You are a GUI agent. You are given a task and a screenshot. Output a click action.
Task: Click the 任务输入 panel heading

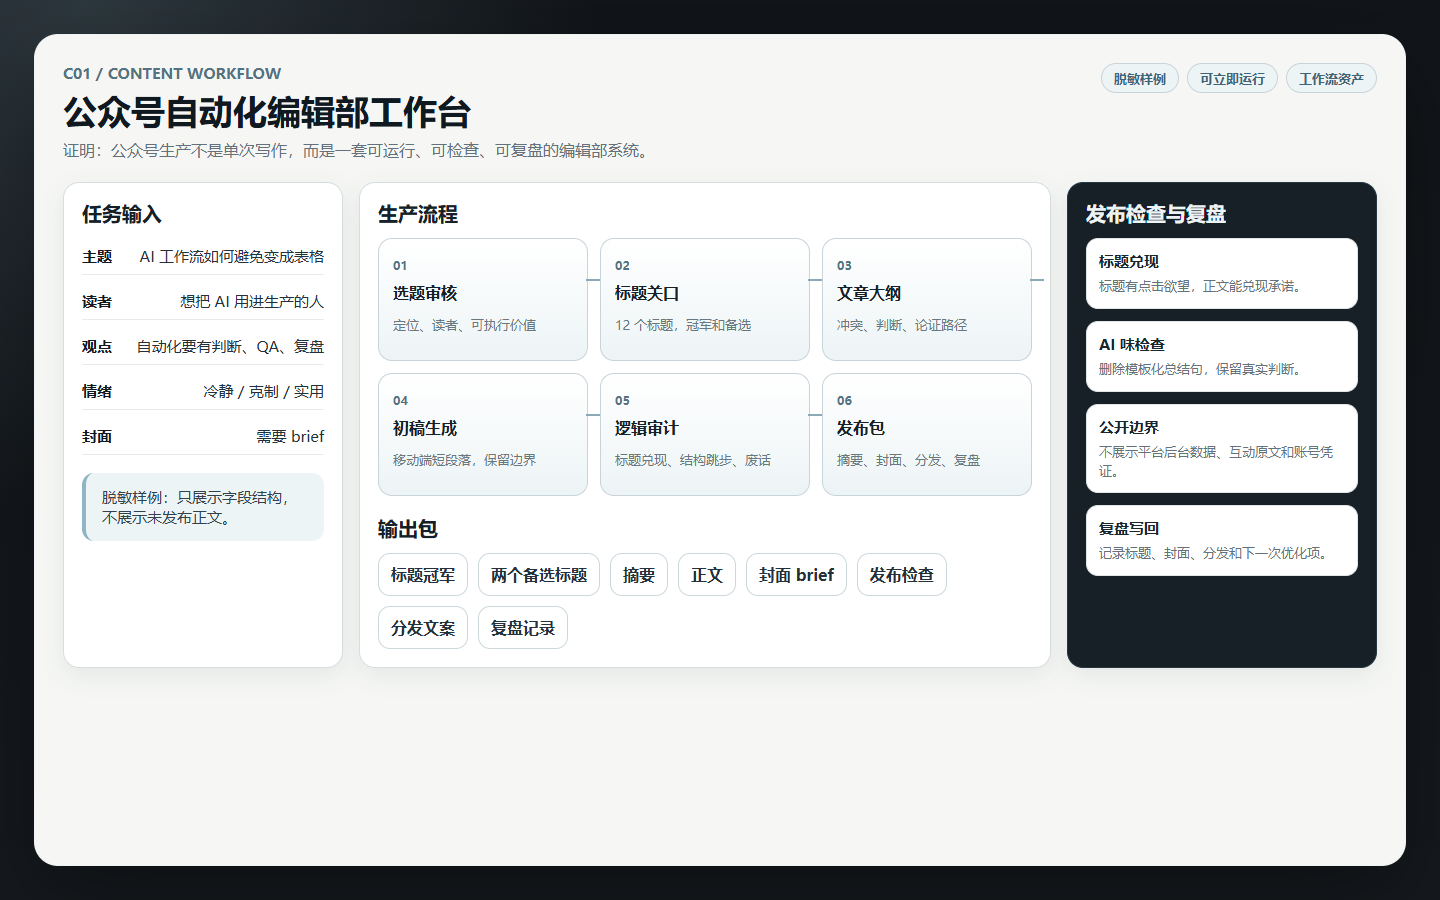pos(122,214)
